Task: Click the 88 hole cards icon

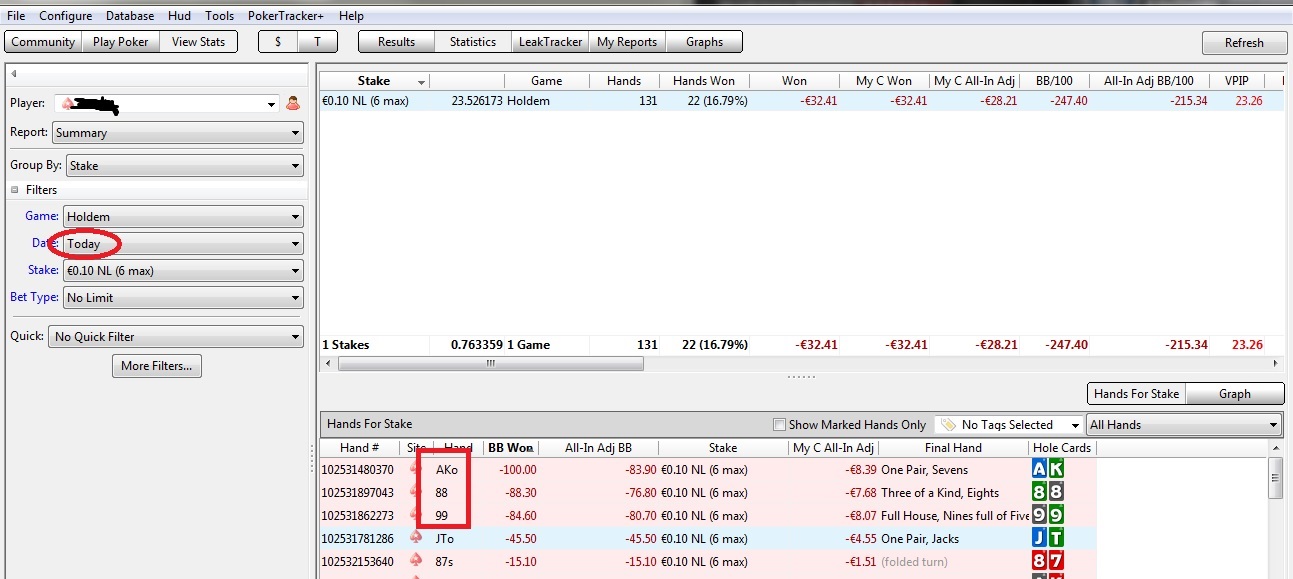Action: click(1048, 492)
